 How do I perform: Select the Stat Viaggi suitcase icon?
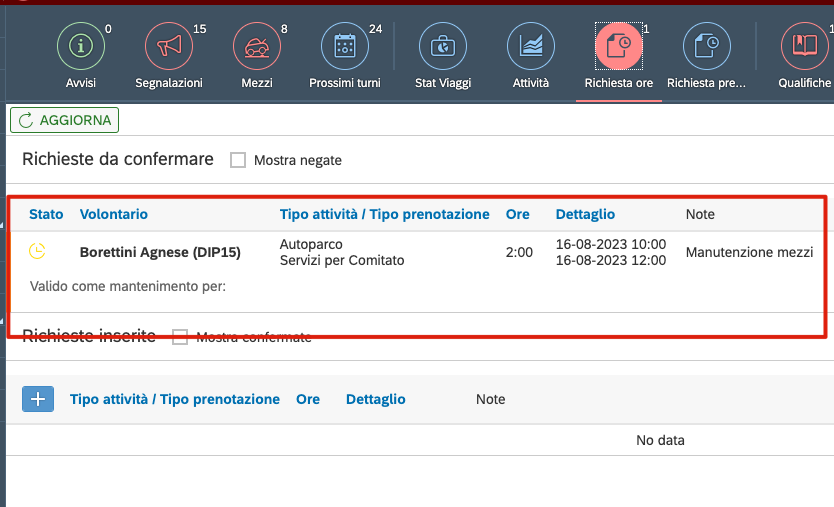442,46
